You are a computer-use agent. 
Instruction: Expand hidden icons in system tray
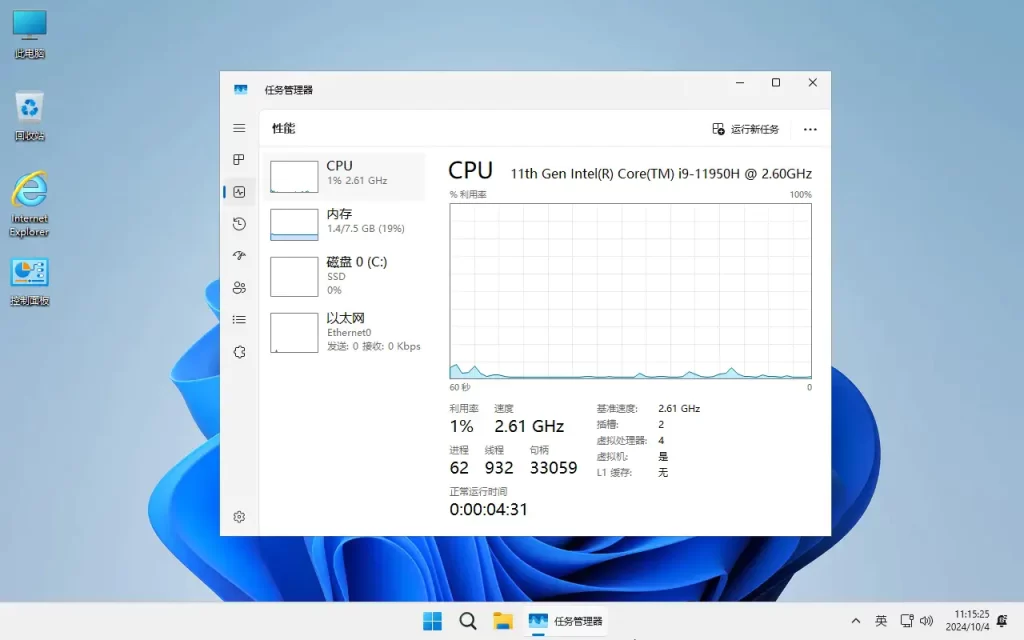pyautogui.click(x=857, y=620)
